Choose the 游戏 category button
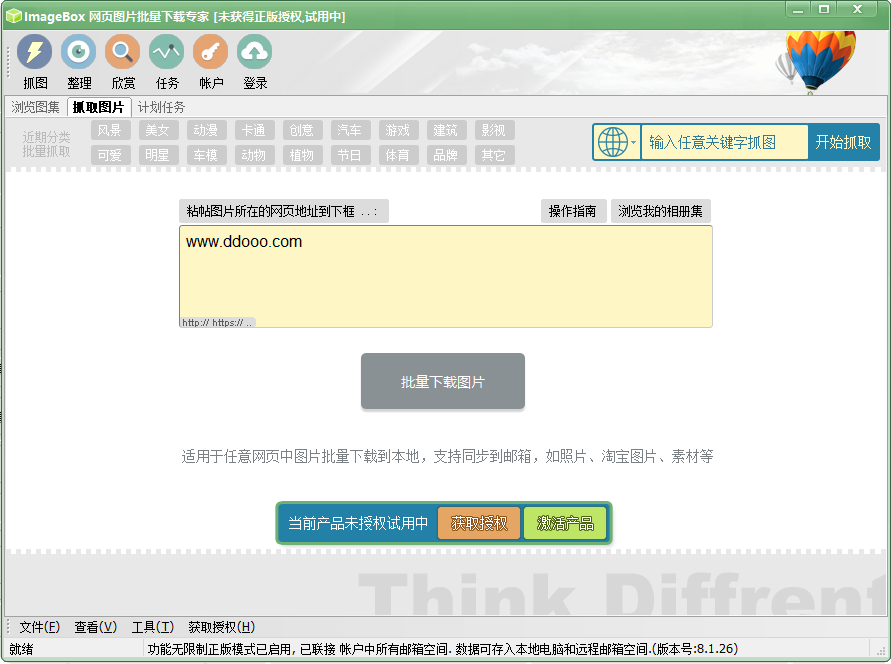The image size is (891, 664). (398, 130)
